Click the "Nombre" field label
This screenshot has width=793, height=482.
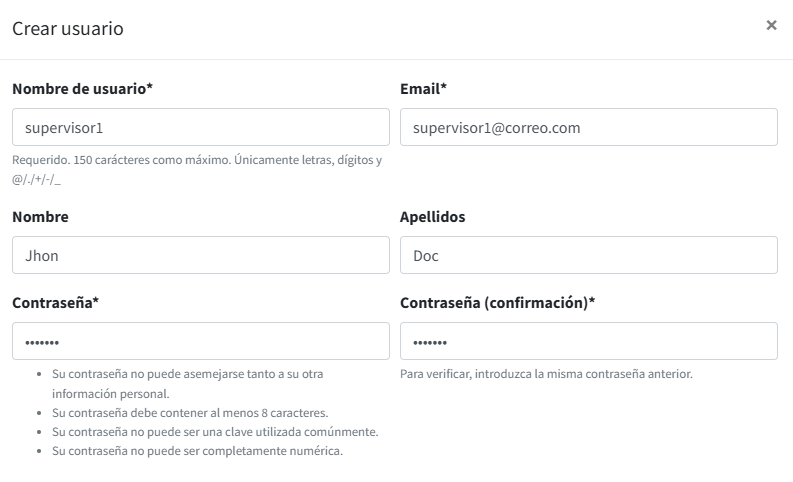pyautogui.click(x=40, y=217)
